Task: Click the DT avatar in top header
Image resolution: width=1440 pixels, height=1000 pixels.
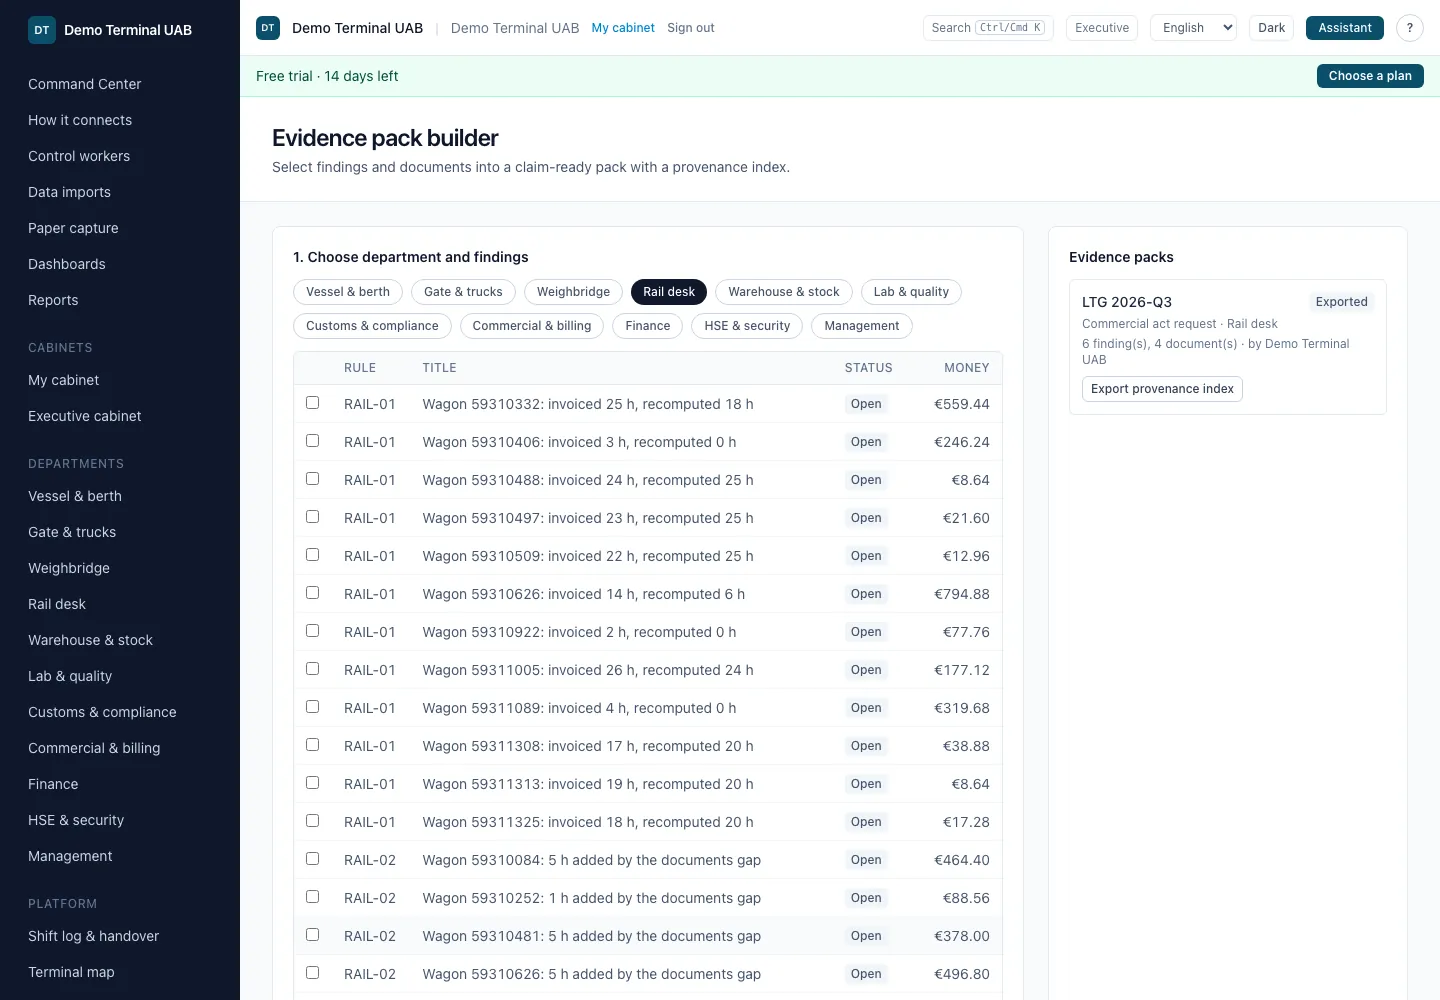Action: (268, 28)
